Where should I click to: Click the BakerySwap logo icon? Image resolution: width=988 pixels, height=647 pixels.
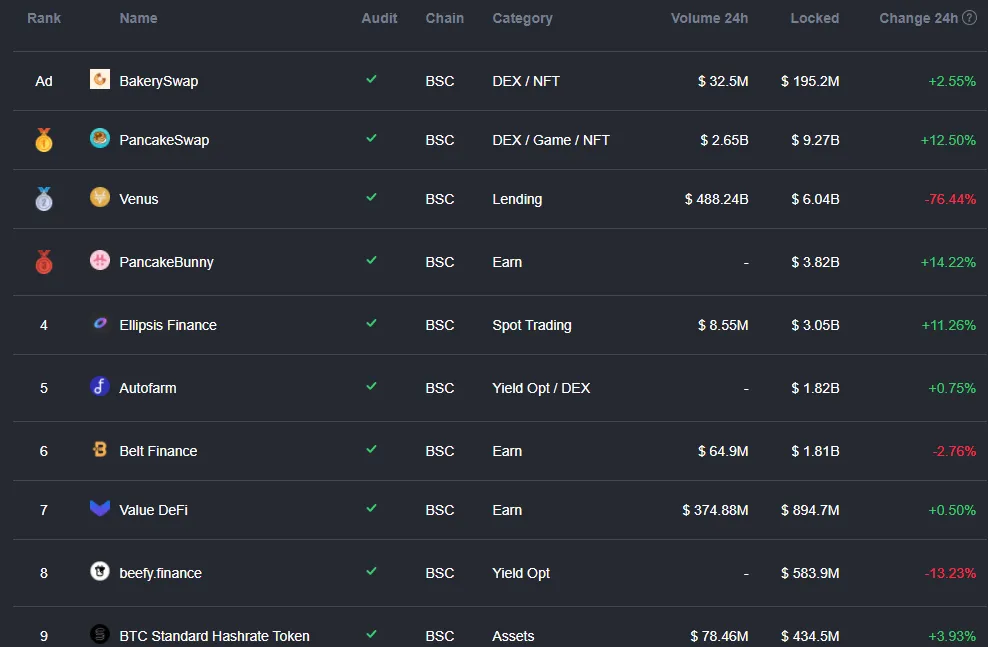tap(100, 79)
